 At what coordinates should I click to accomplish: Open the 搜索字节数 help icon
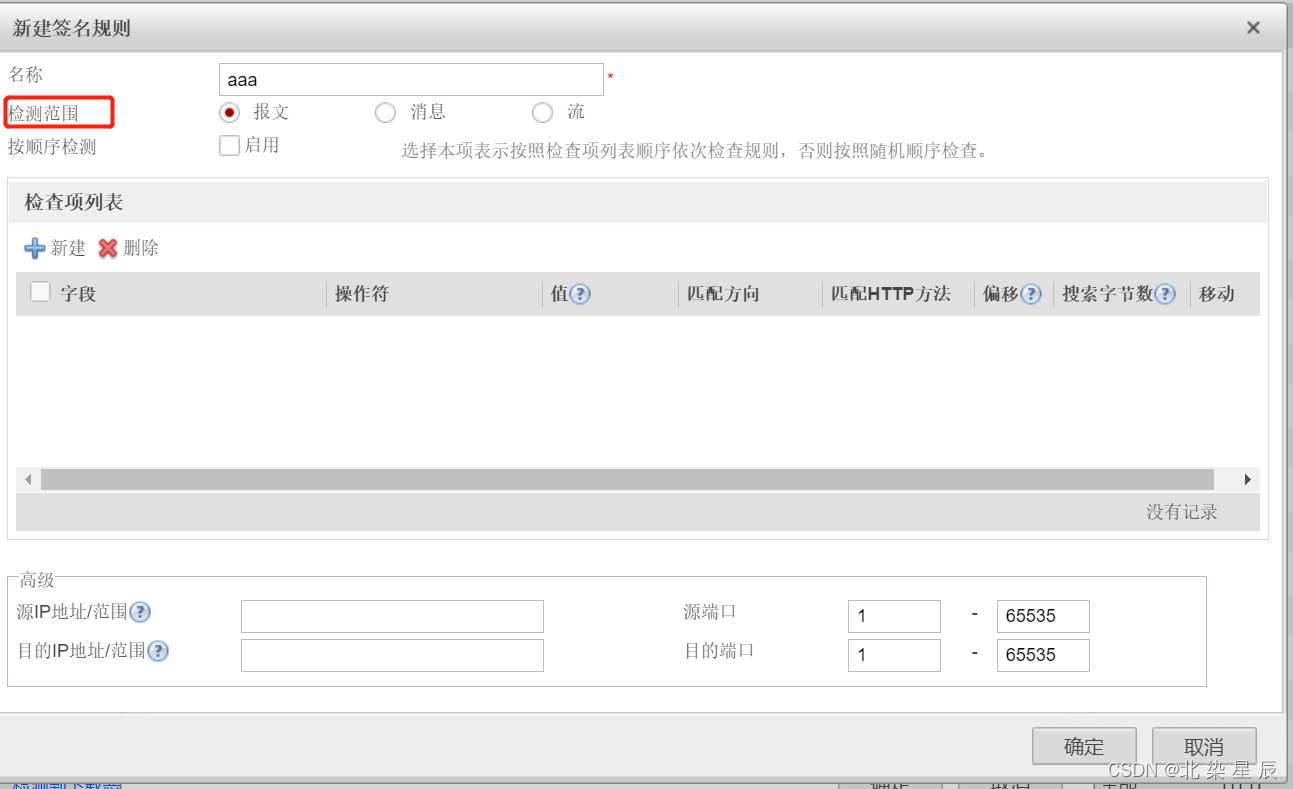[1165, 293]
